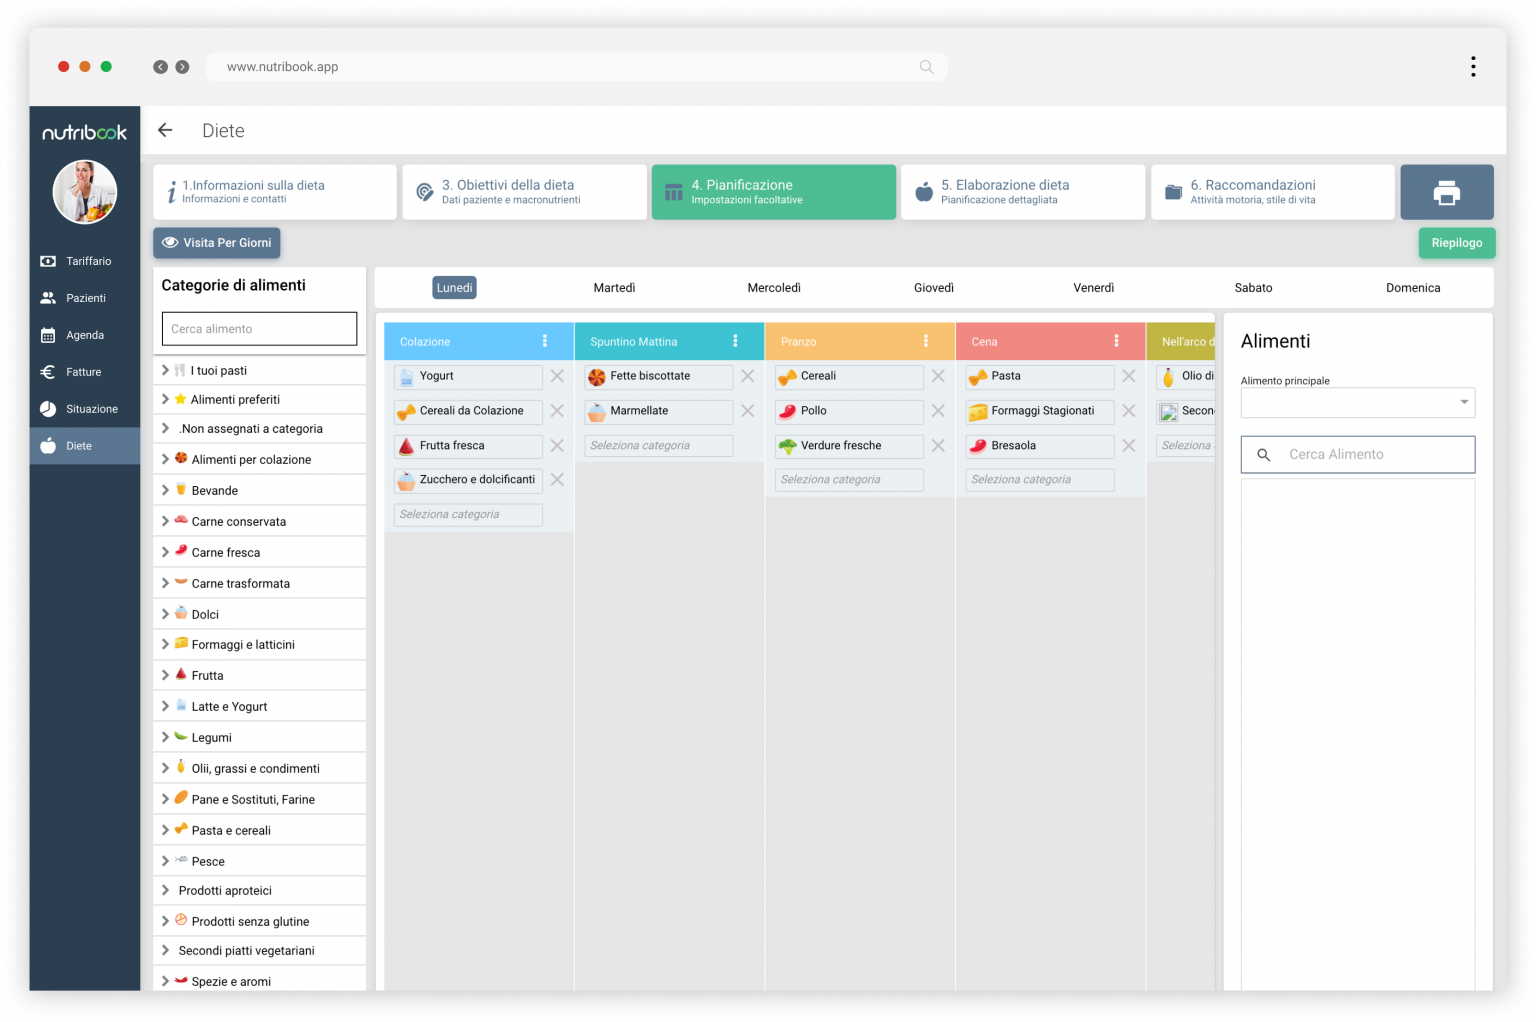Remove Bresaola from the Cena column
The height and width of the screenshot is (1022, 1536).
(1128, 446)
